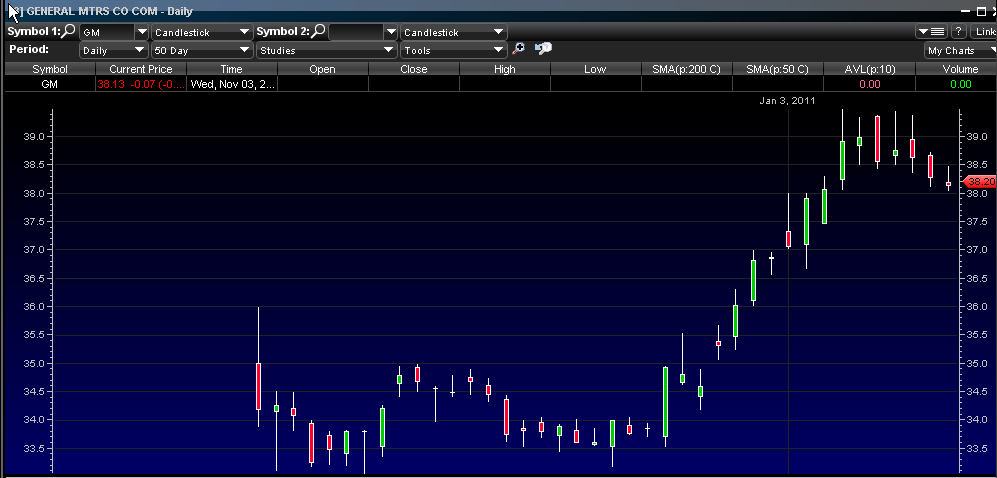Click the green 0.00 Volume value
This screenshot has width=997, height=478.
tap(961, 84)
